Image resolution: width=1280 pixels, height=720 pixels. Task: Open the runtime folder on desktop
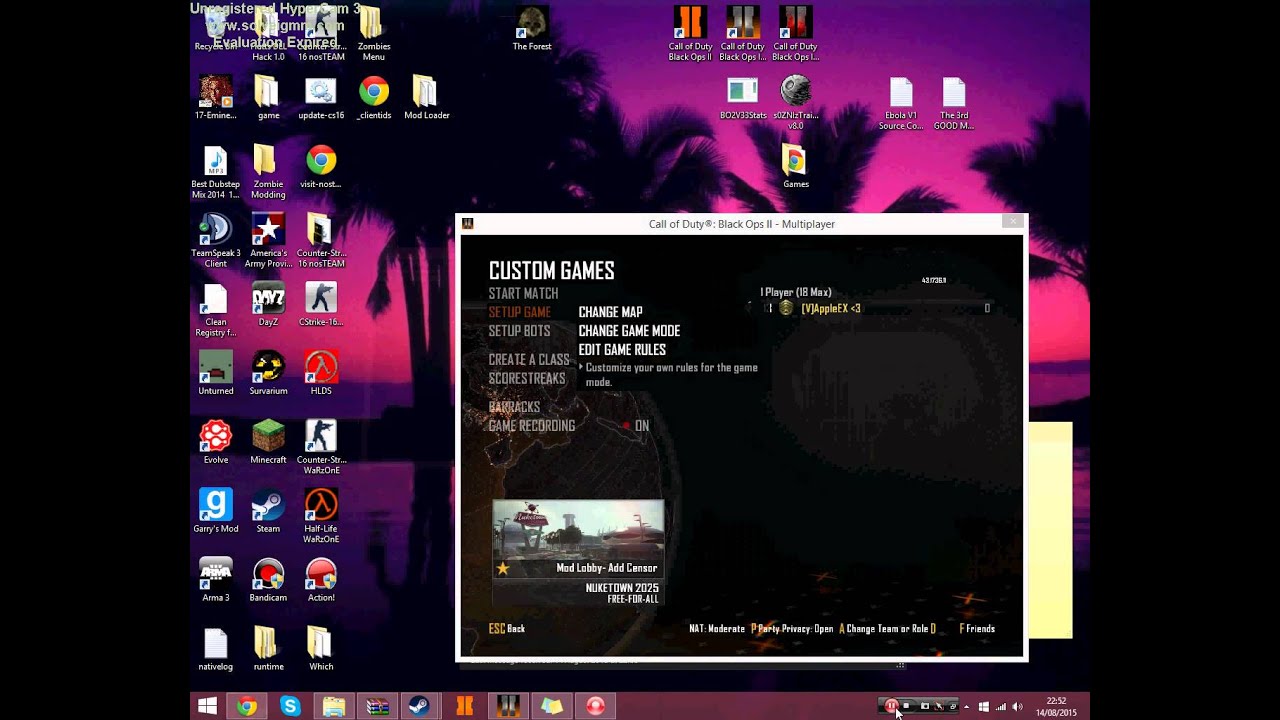click(268, 649)
